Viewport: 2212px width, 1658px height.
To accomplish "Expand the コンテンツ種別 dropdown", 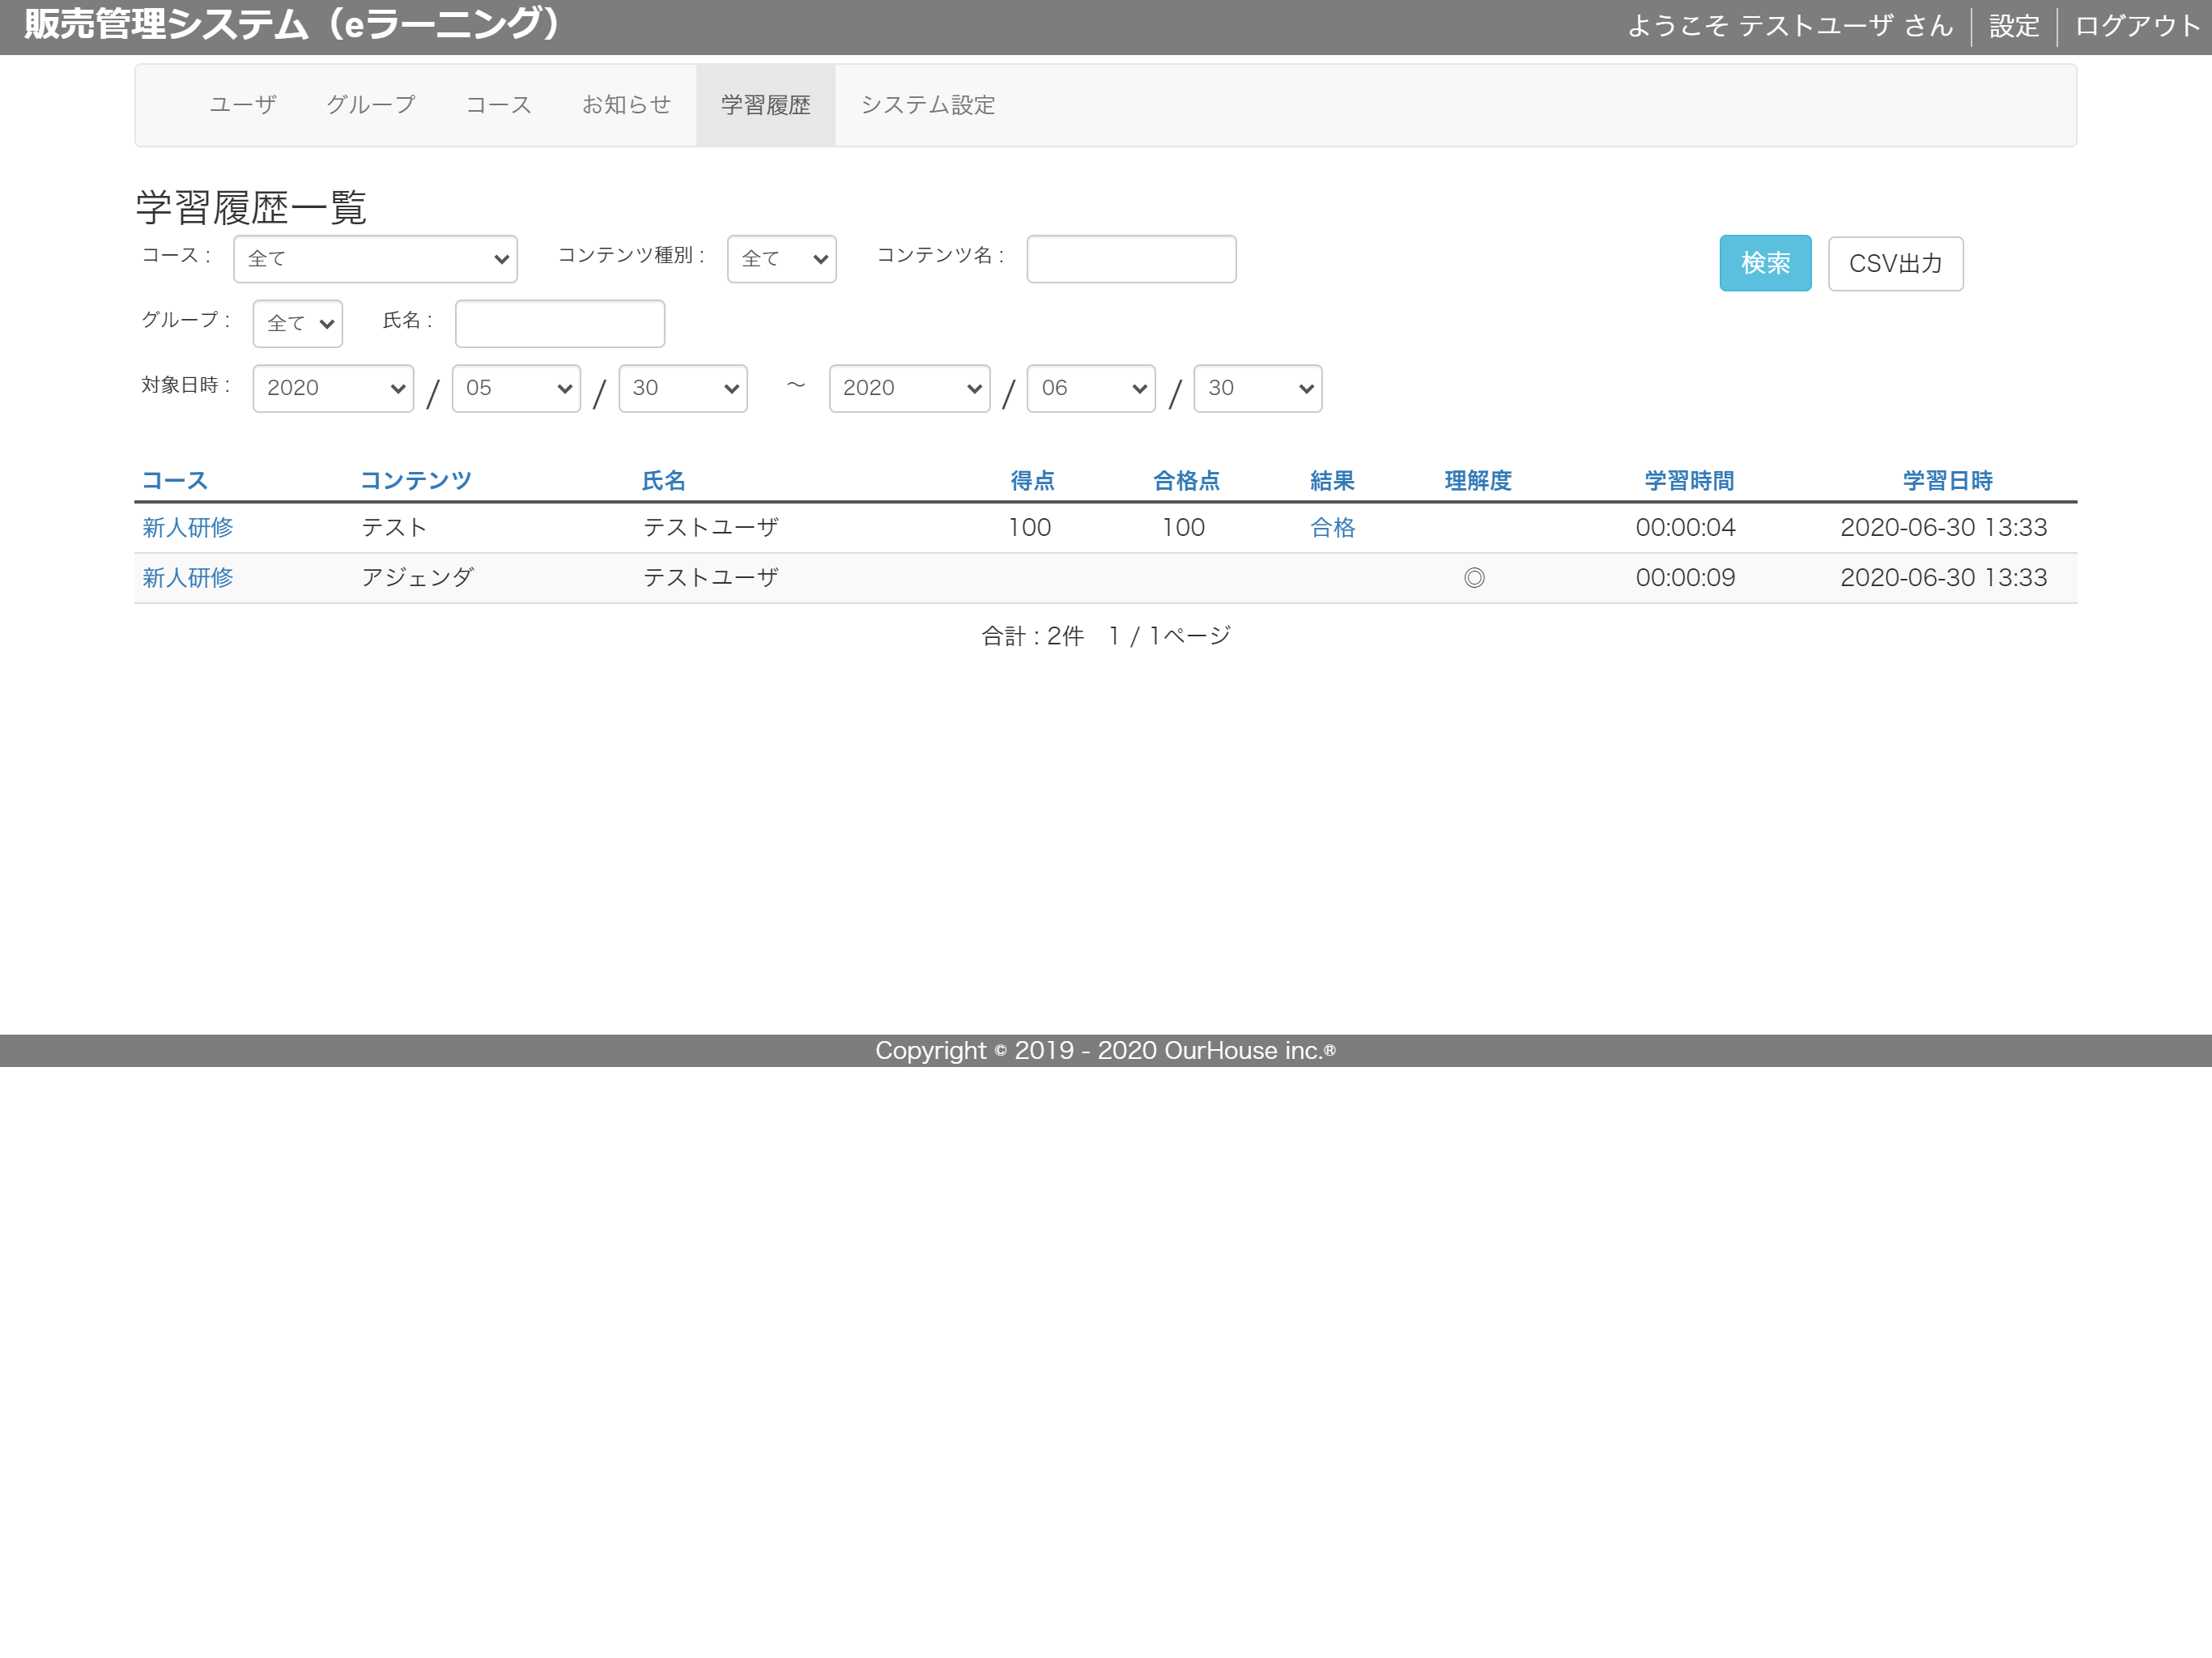I will pyautogui.click(x=781, y=259).
